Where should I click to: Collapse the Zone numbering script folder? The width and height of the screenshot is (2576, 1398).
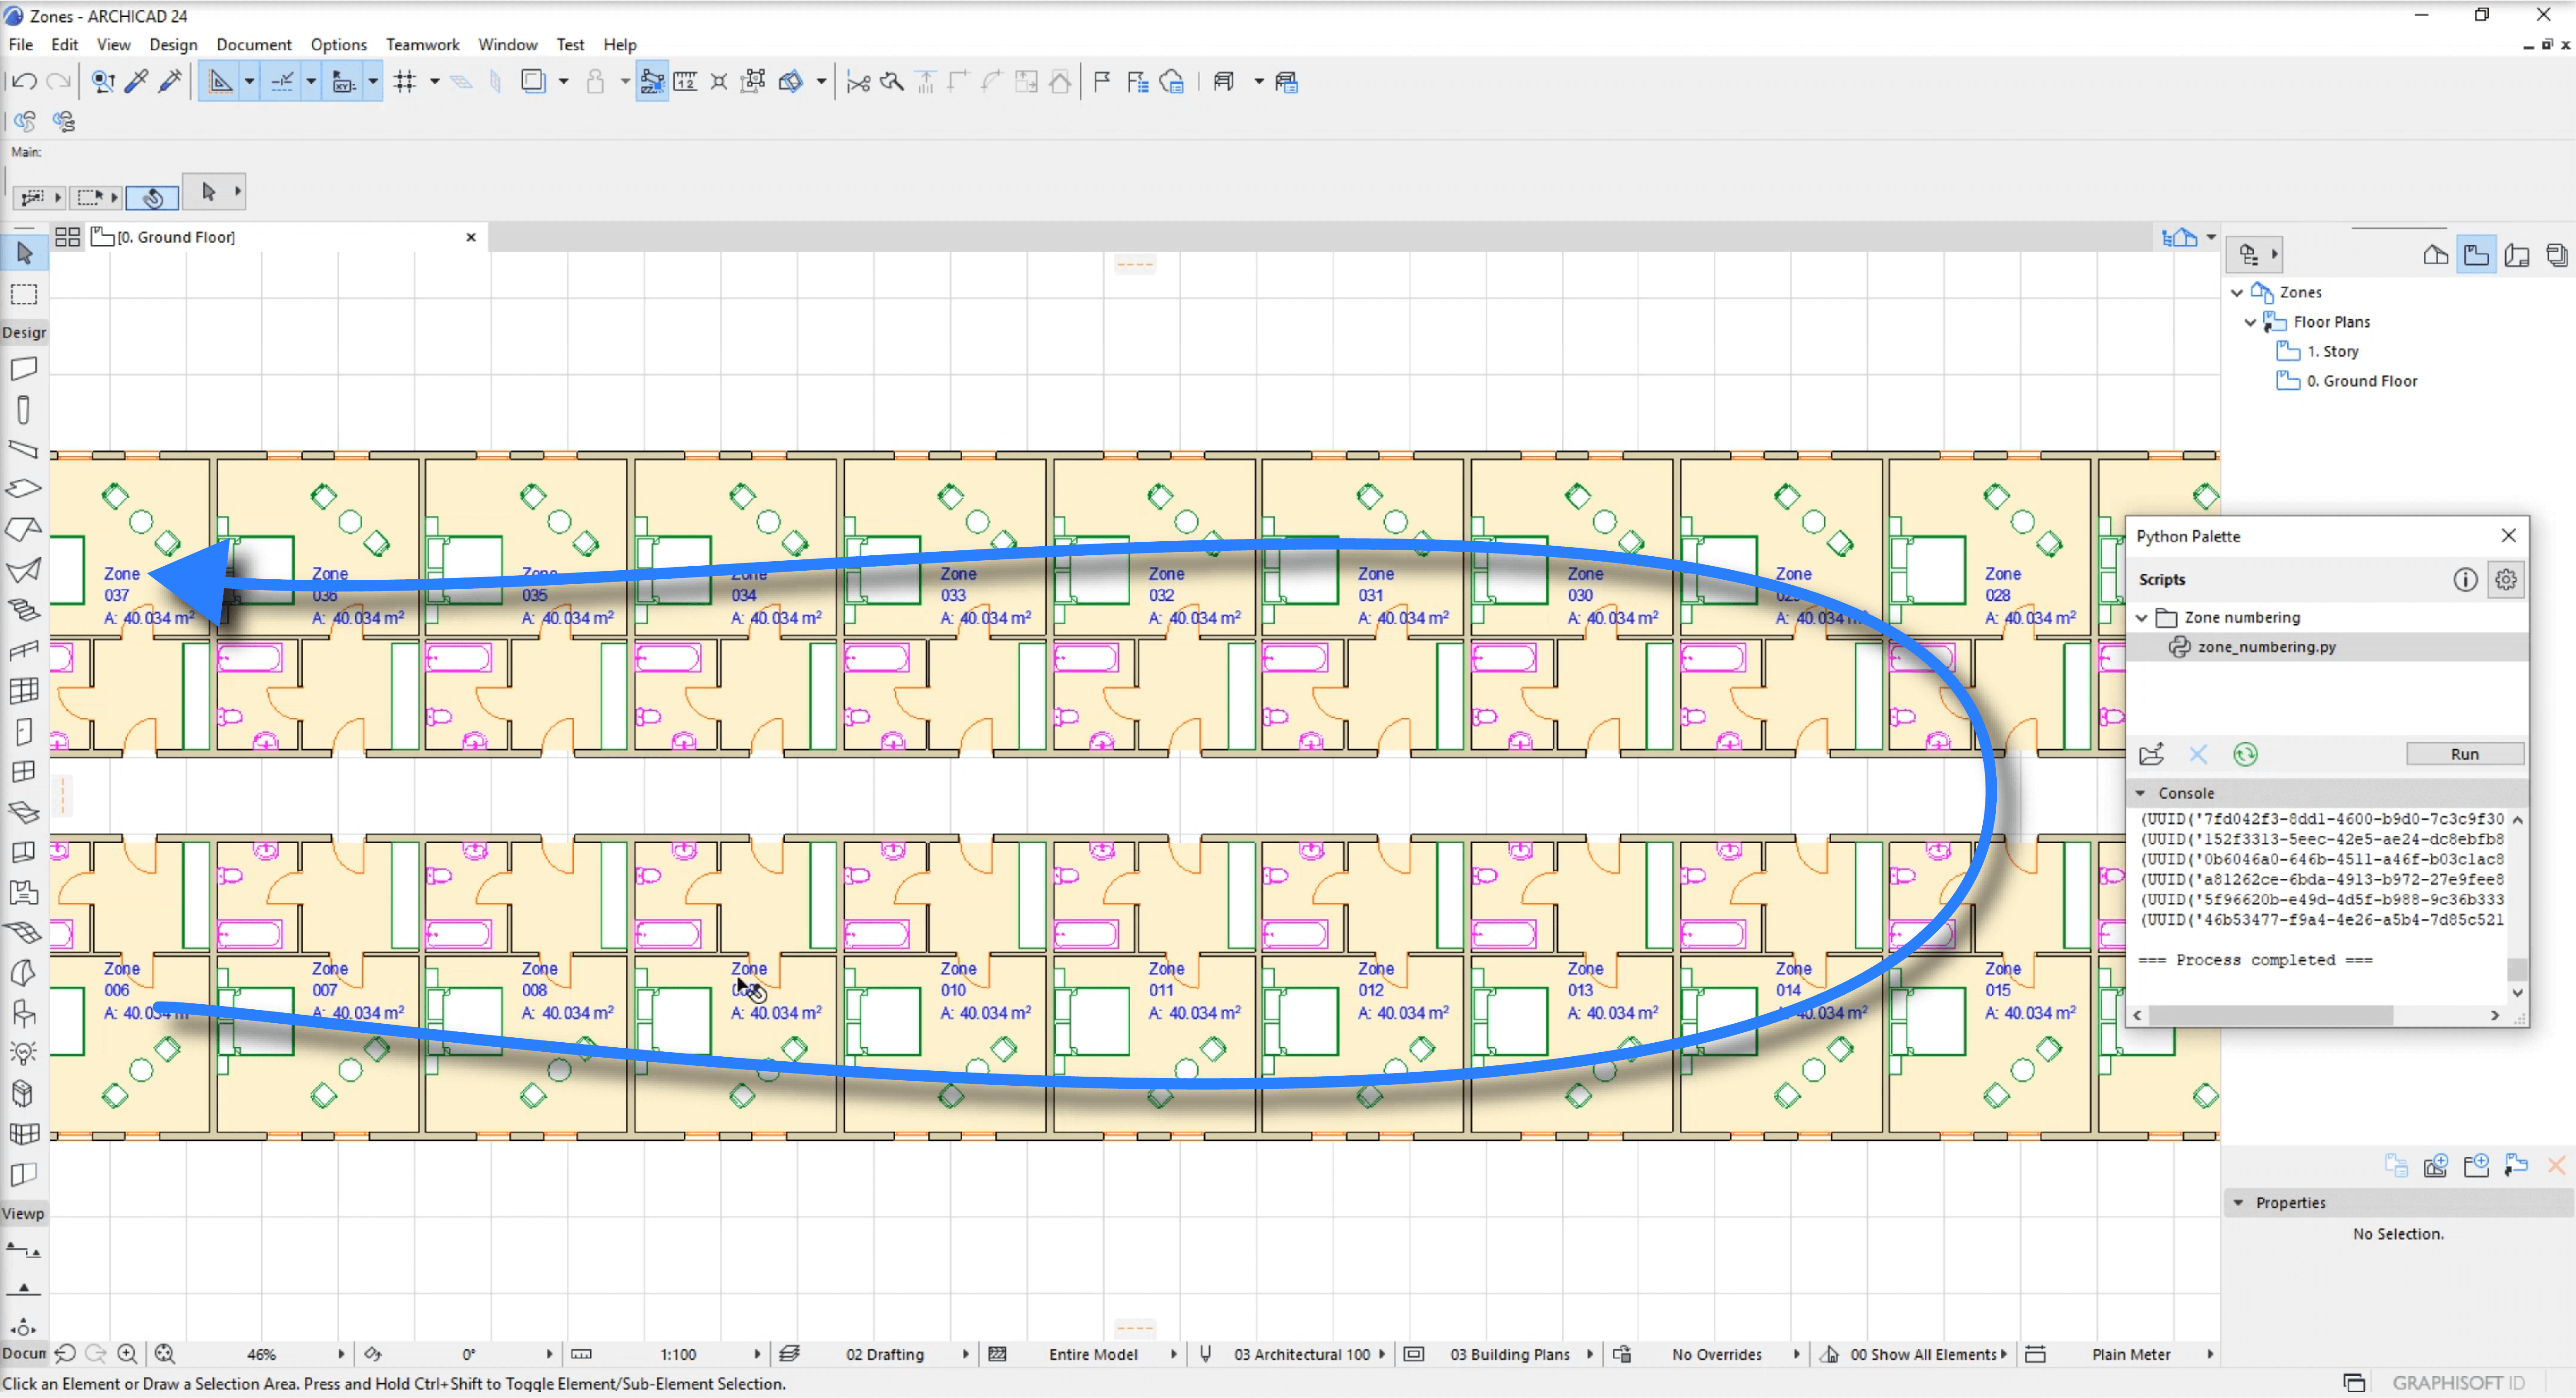2142,617
